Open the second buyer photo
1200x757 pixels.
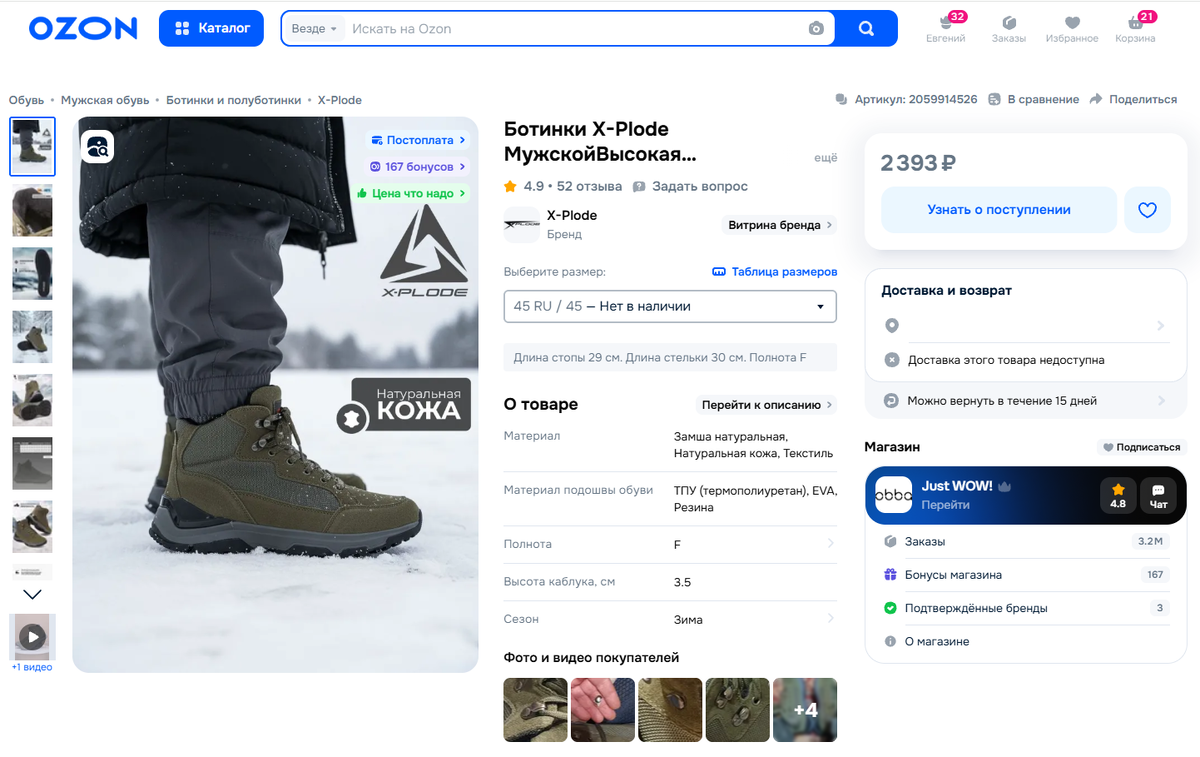(602, 710)
